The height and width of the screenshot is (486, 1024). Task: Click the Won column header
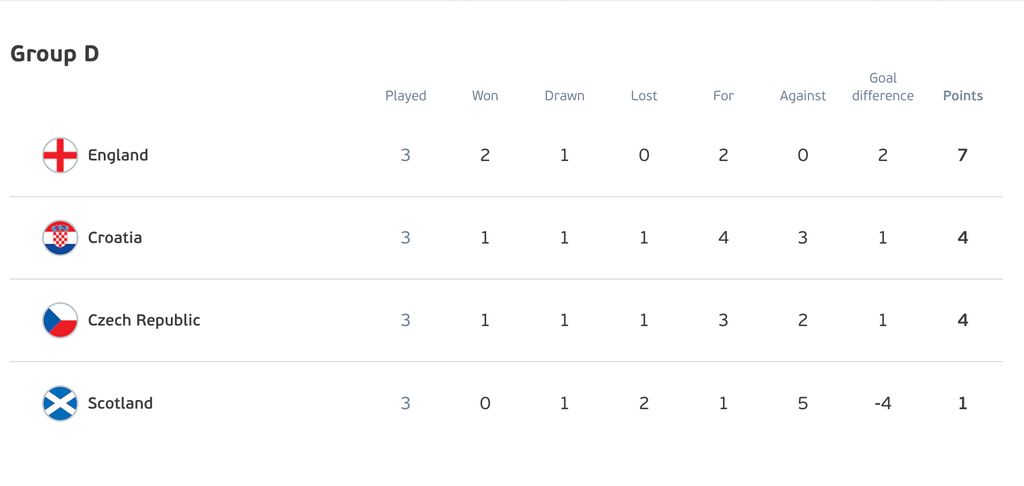coord(485,96)
